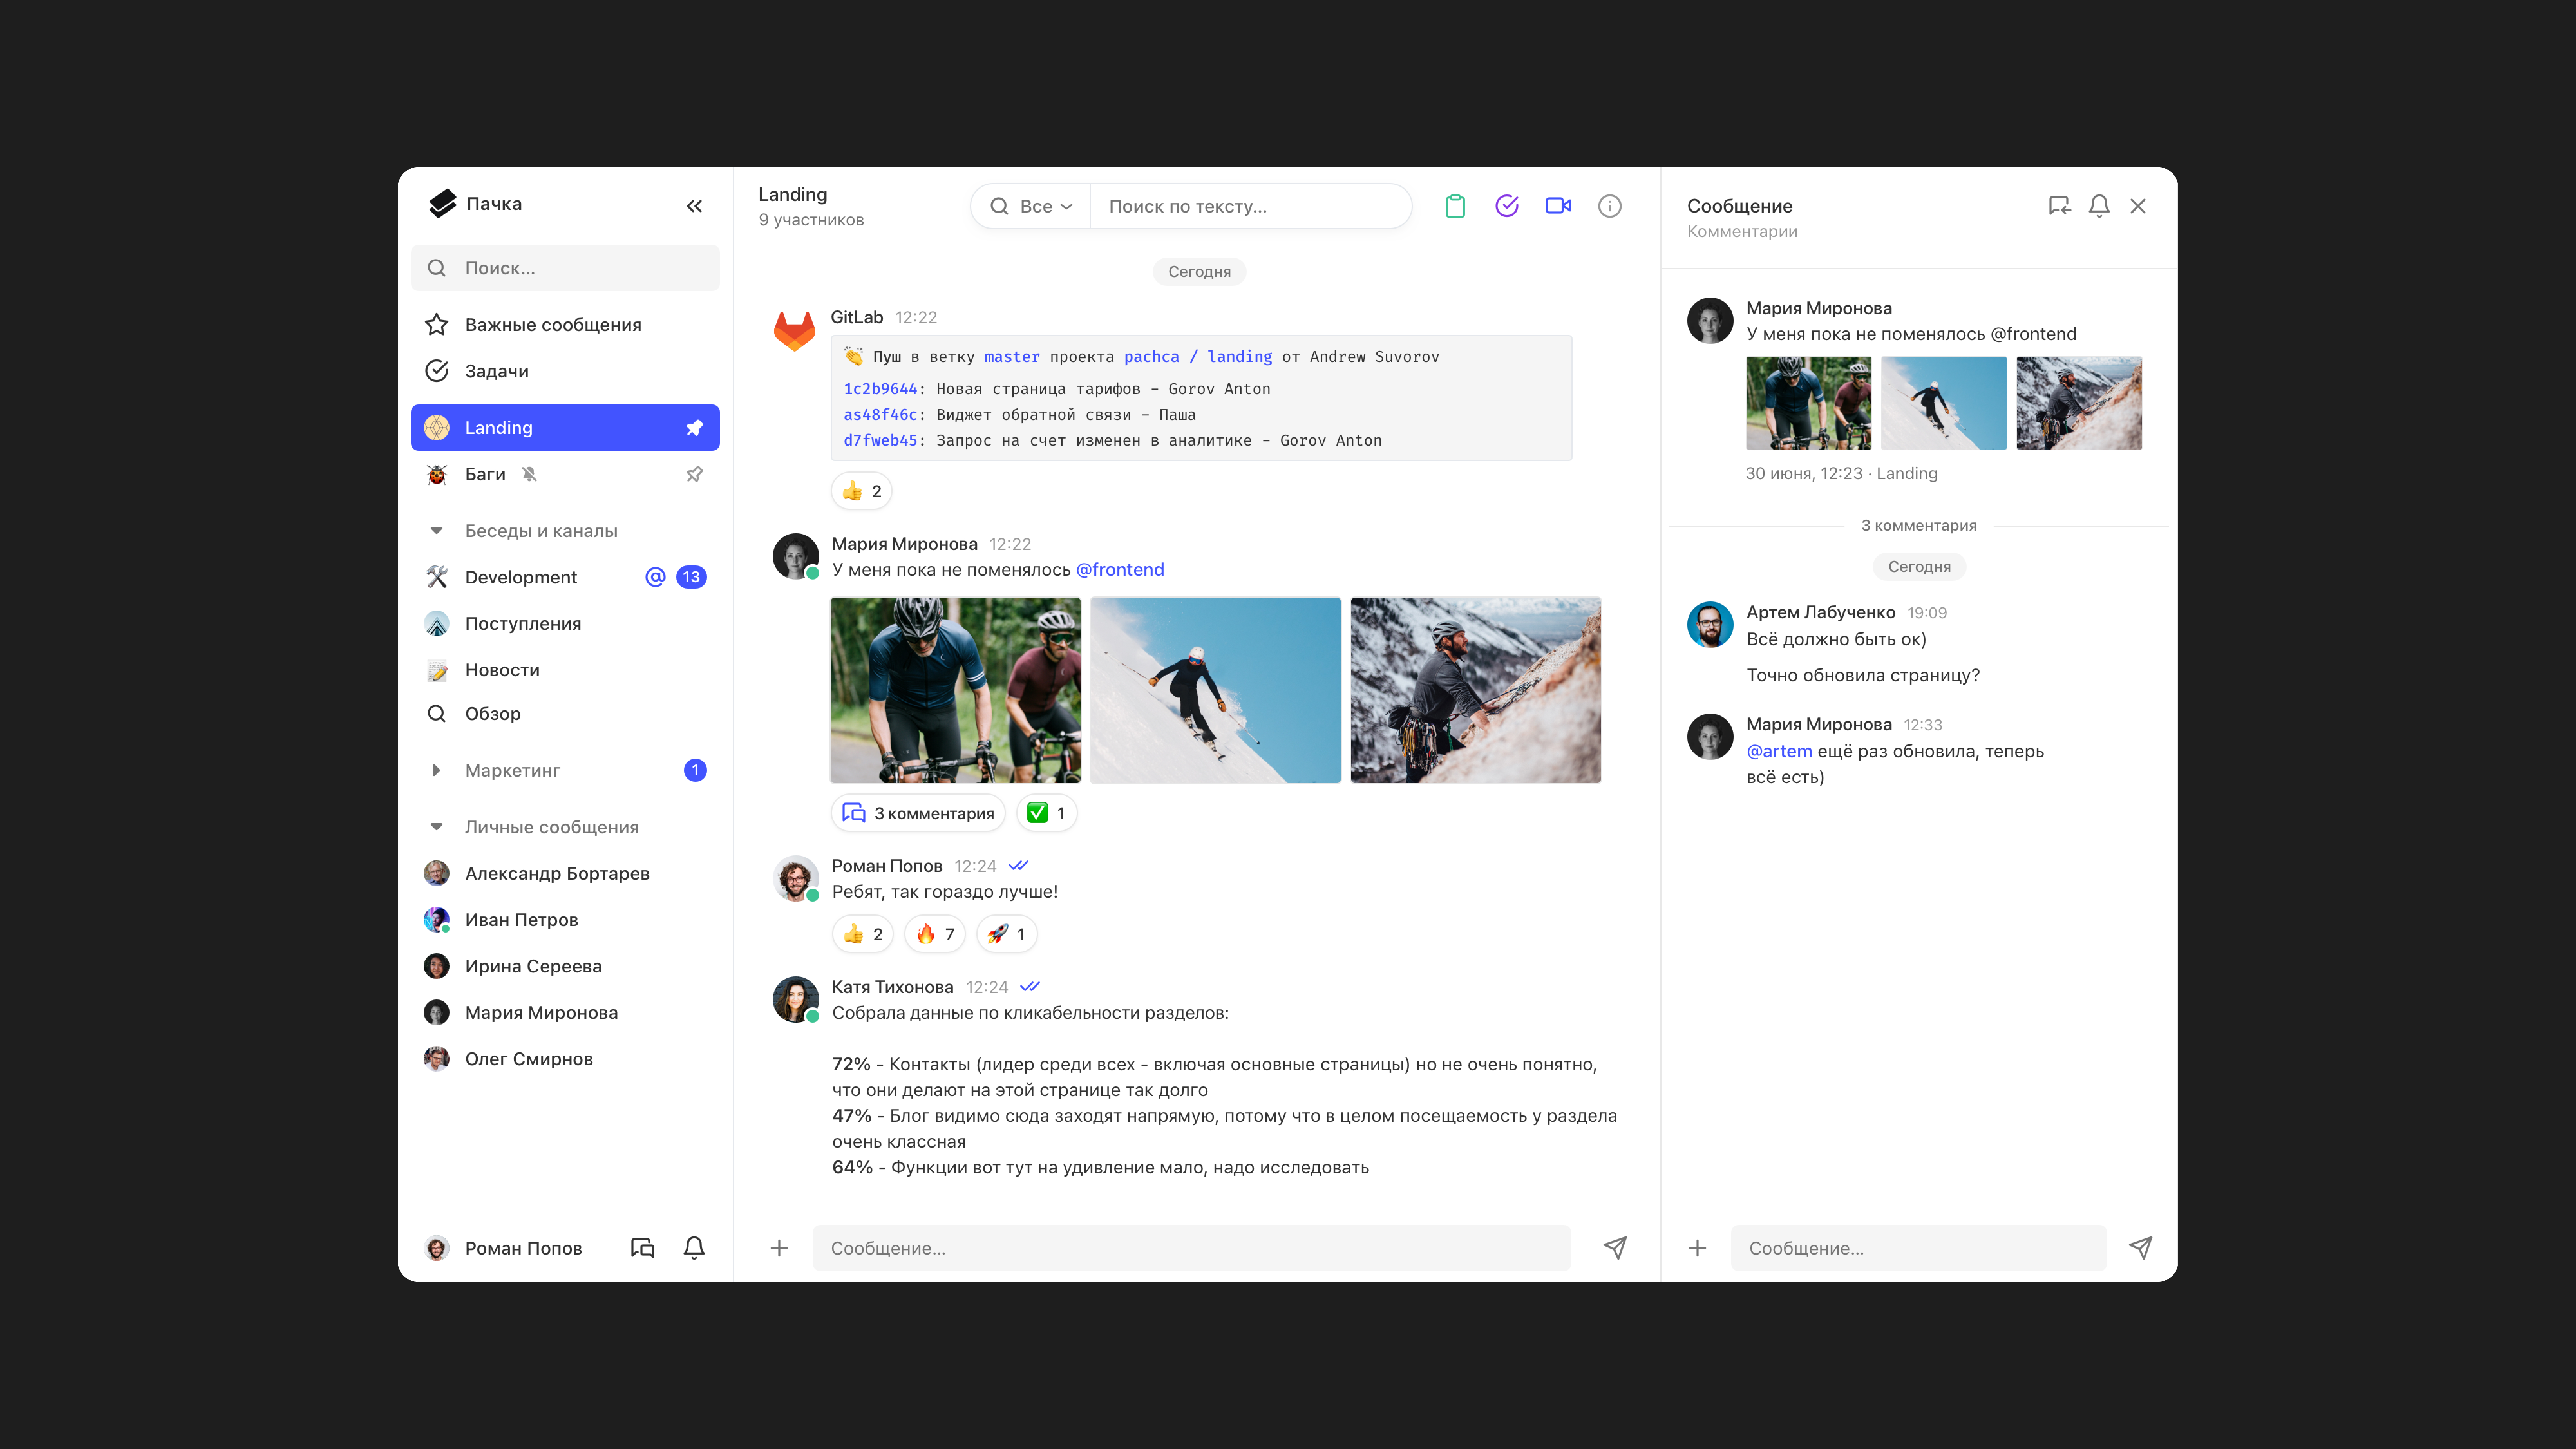Start a video call in Landing
Screen dimensions: 2576x1449
[1558, 206]
